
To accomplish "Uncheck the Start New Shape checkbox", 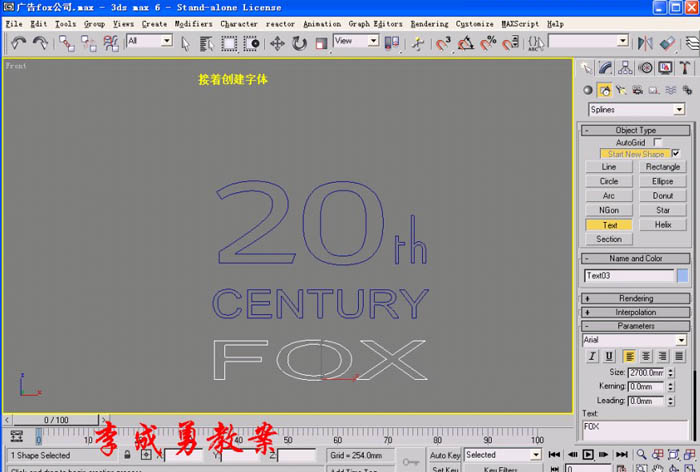I will click(676, 154).
